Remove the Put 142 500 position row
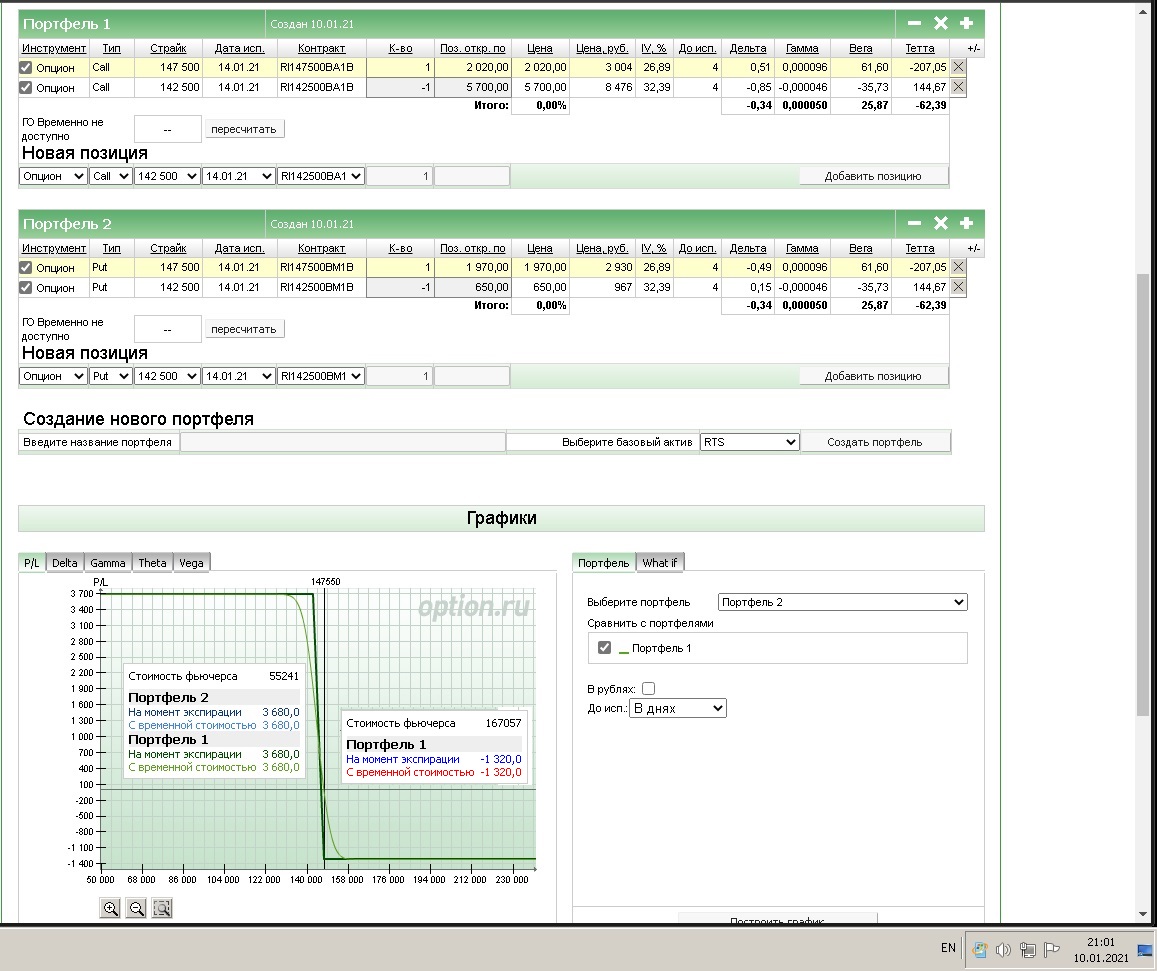The height and width of the screenshot is (971, 1157). point(958,287)
